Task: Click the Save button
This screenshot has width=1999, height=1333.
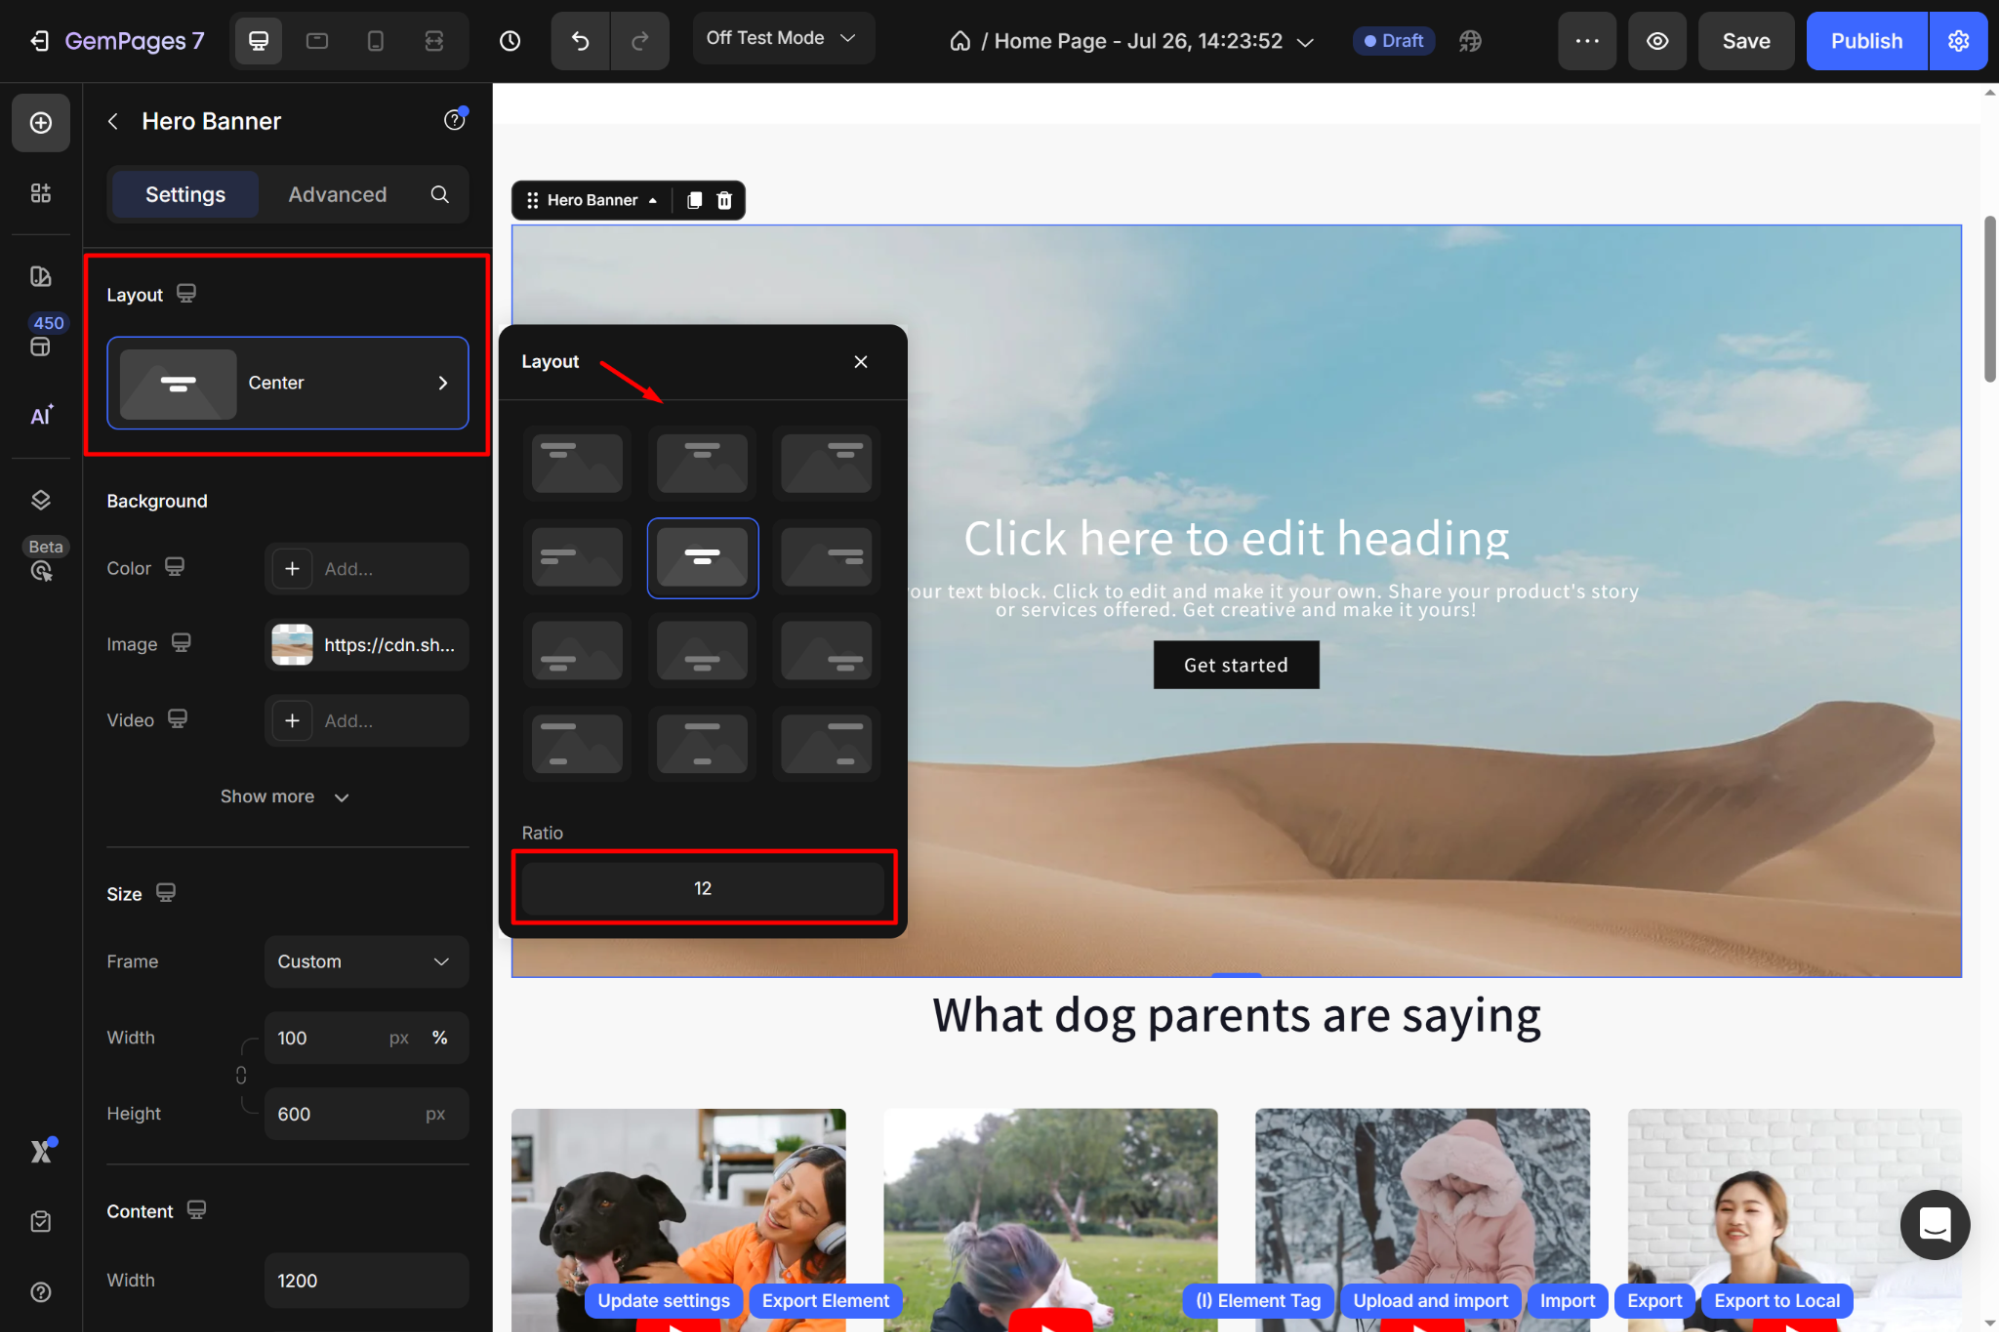Action: (1745, 41)
